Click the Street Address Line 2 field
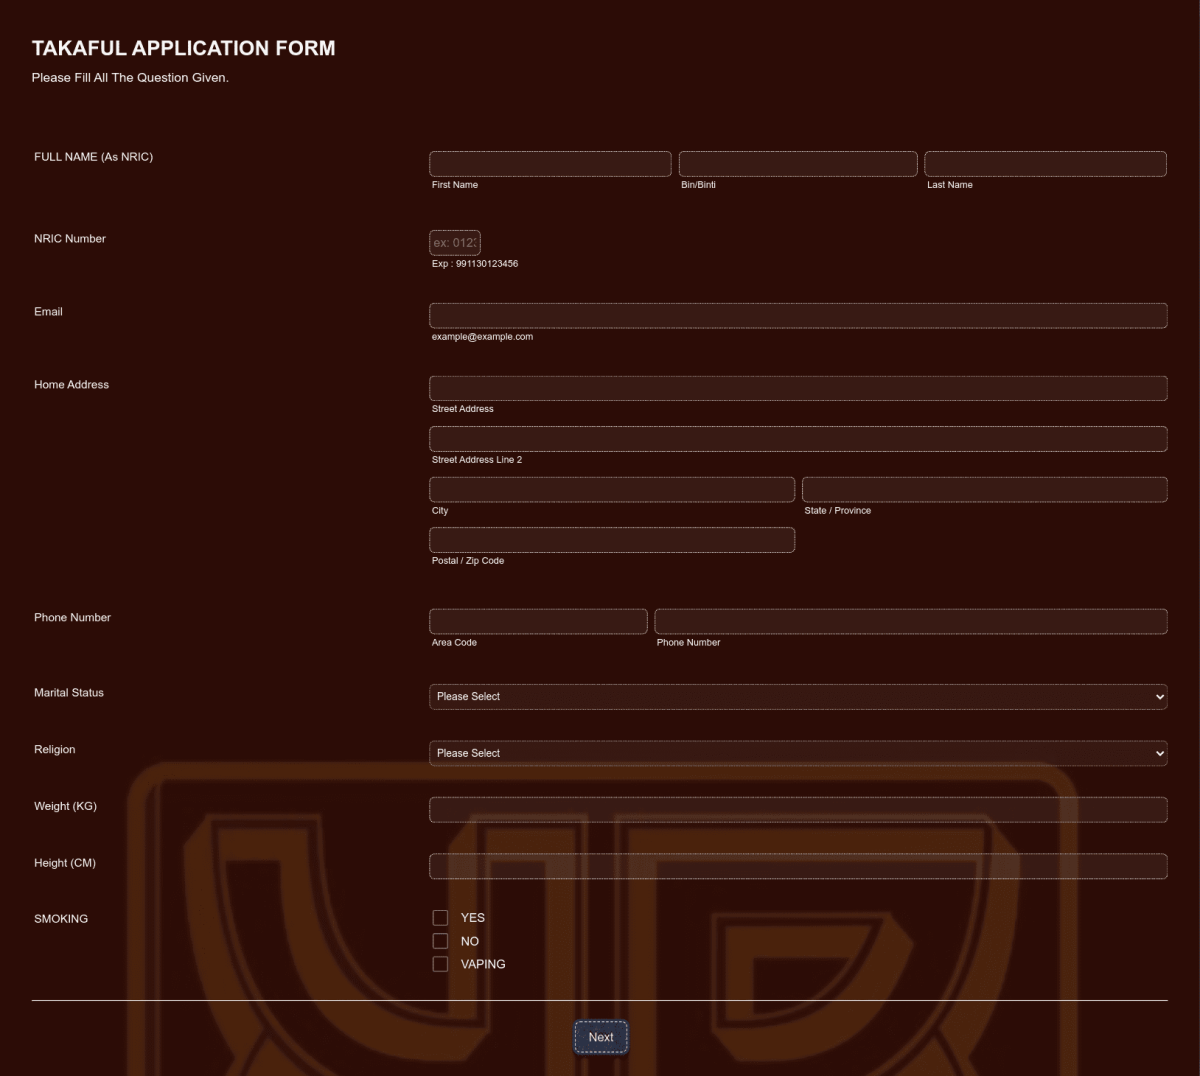This screenshot has height=1076, width=1200. 798,438
